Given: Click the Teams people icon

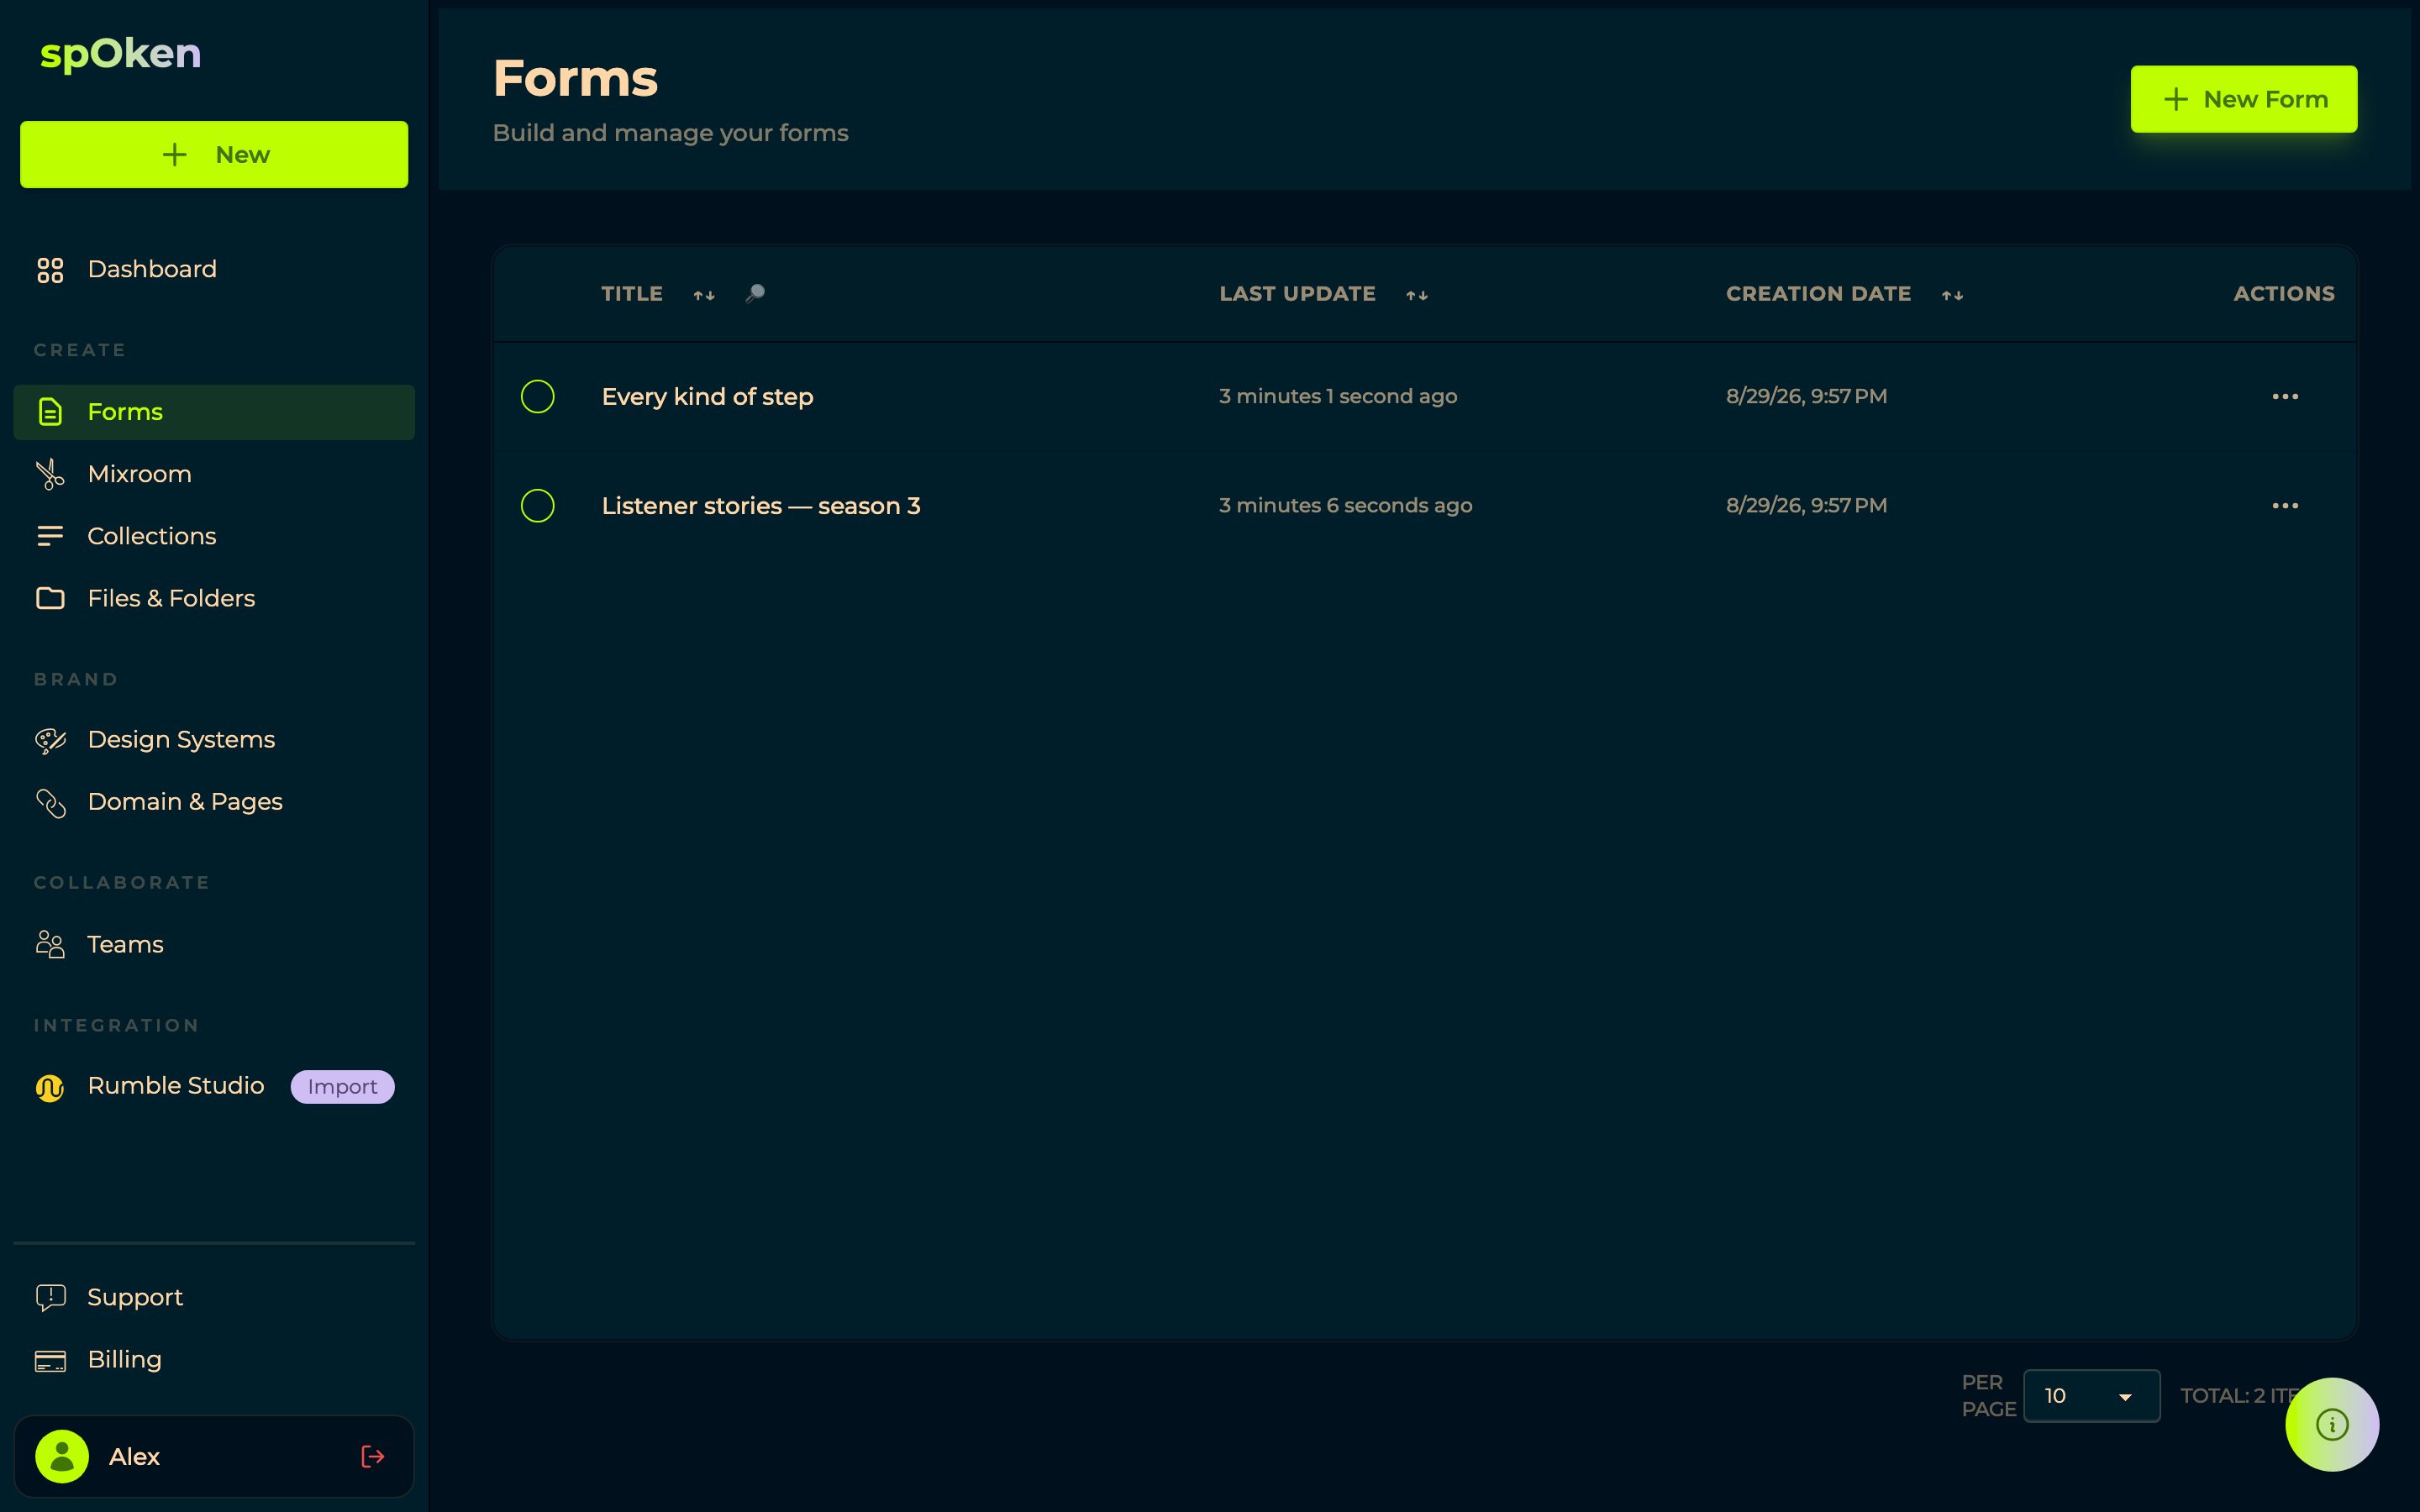Looking at the screenshot, I should point(50,944).
